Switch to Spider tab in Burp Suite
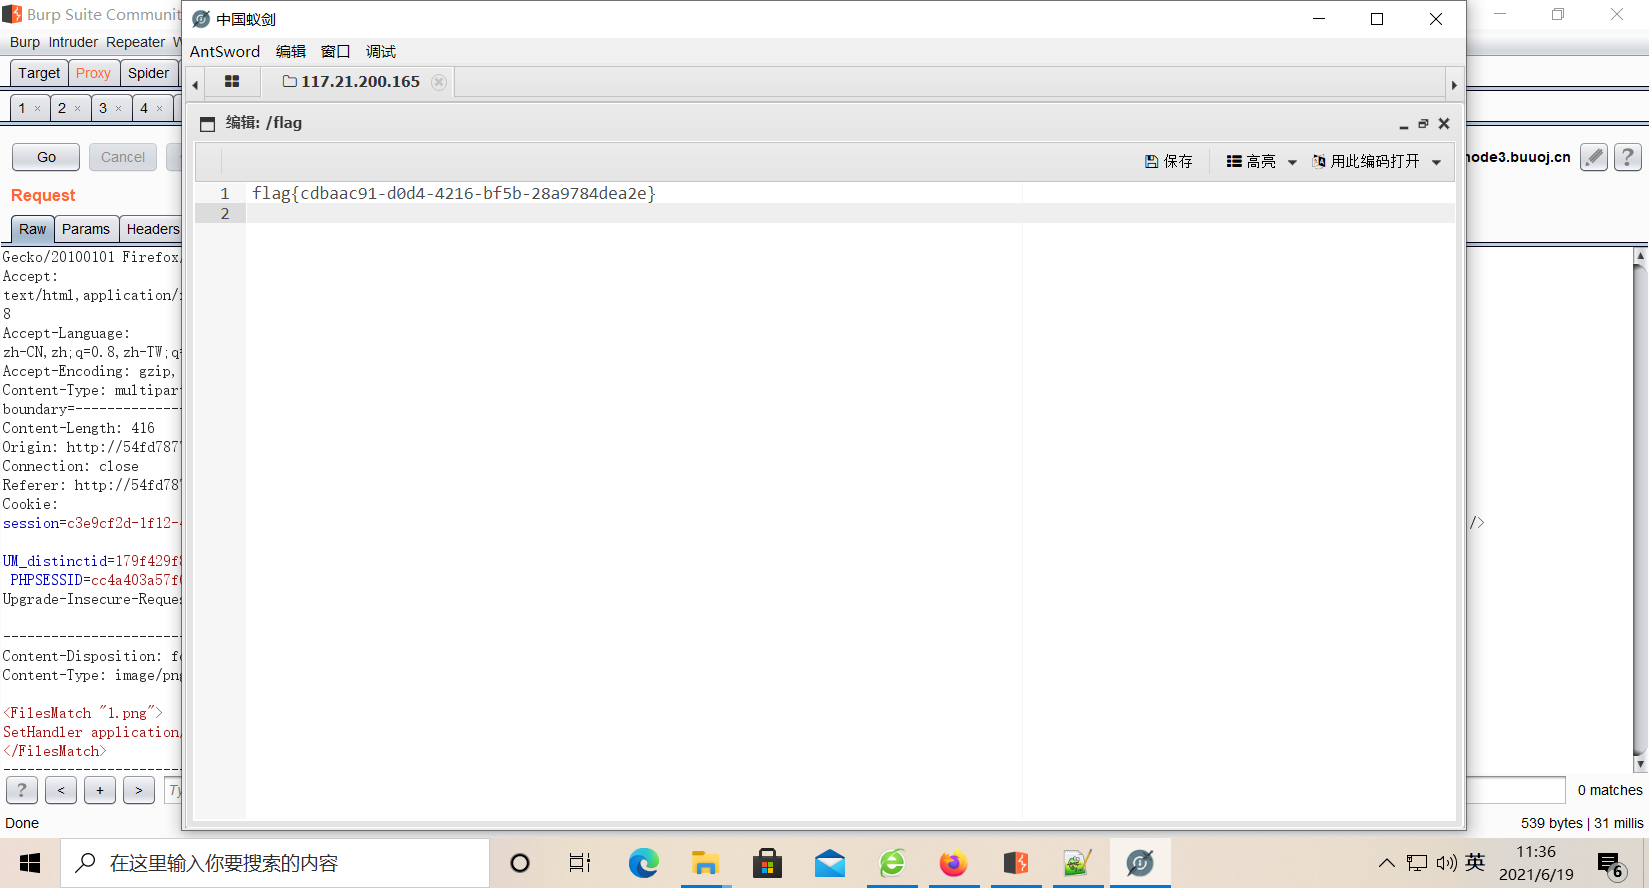 coord(148,73)
